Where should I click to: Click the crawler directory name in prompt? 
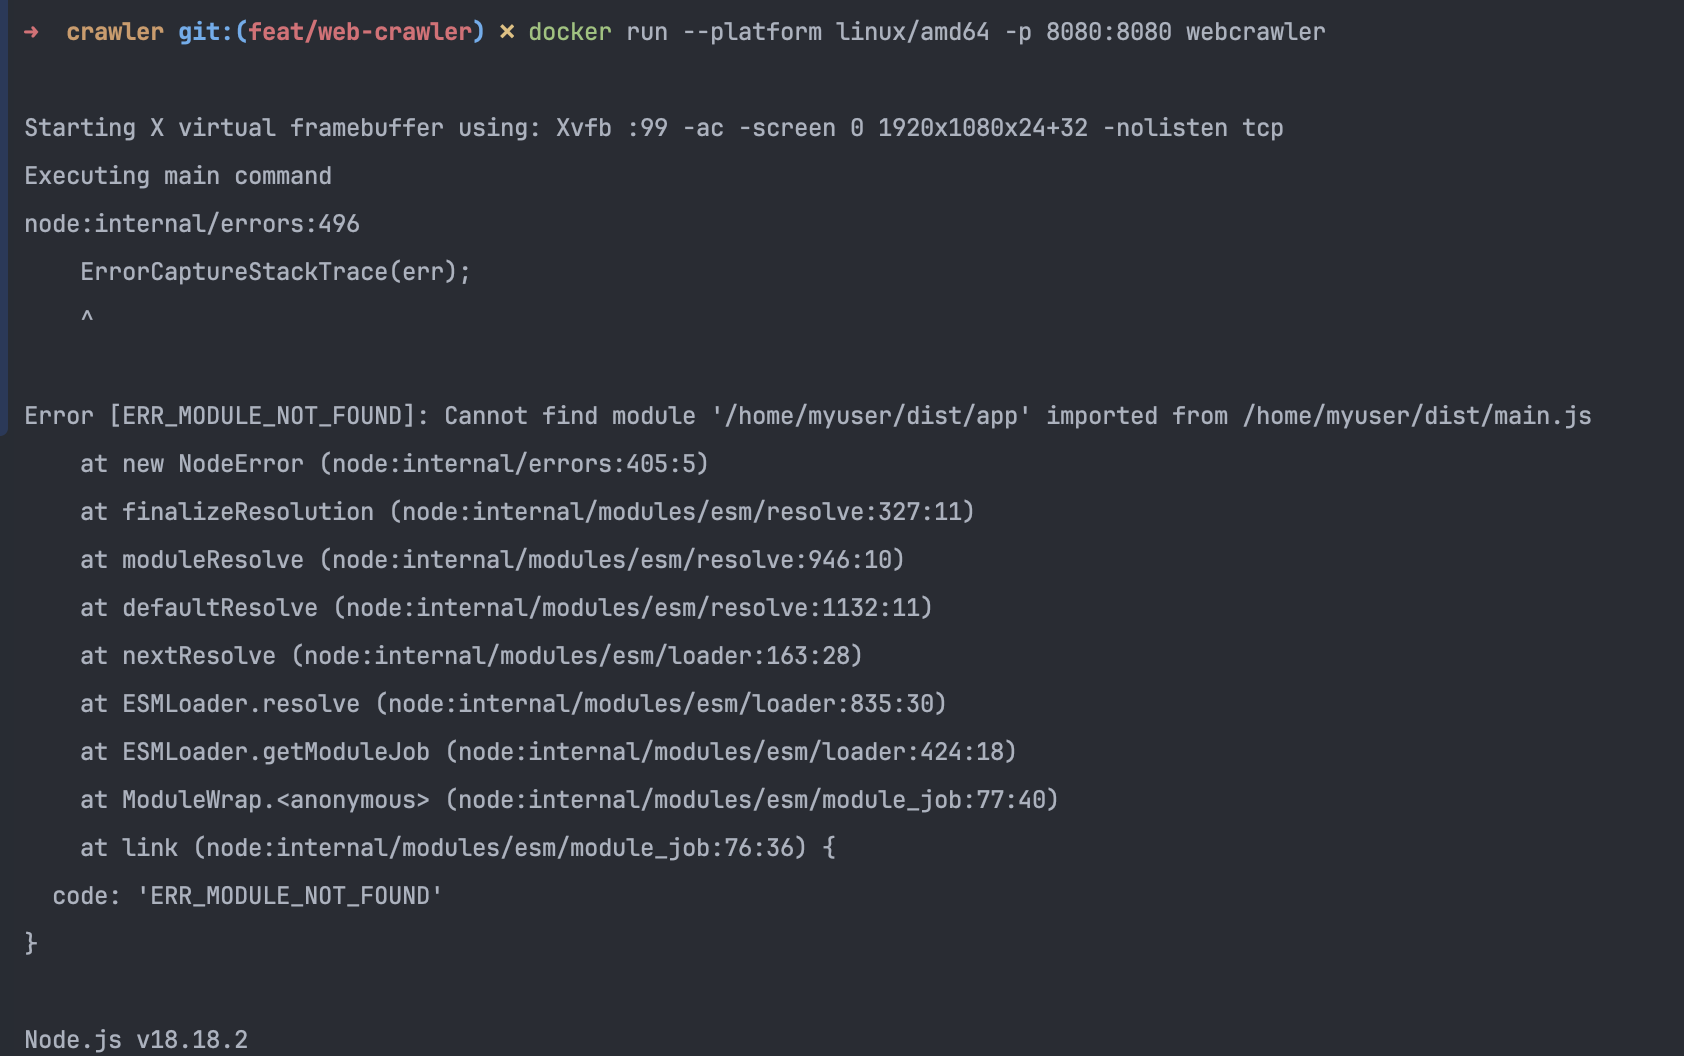point(115,32)
